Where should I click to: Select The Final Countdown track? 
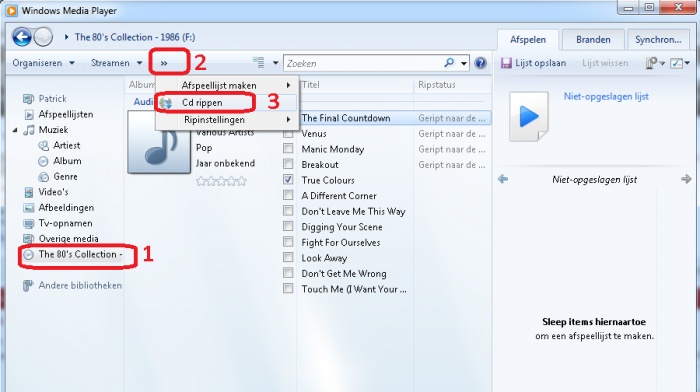tap(346, 118)
